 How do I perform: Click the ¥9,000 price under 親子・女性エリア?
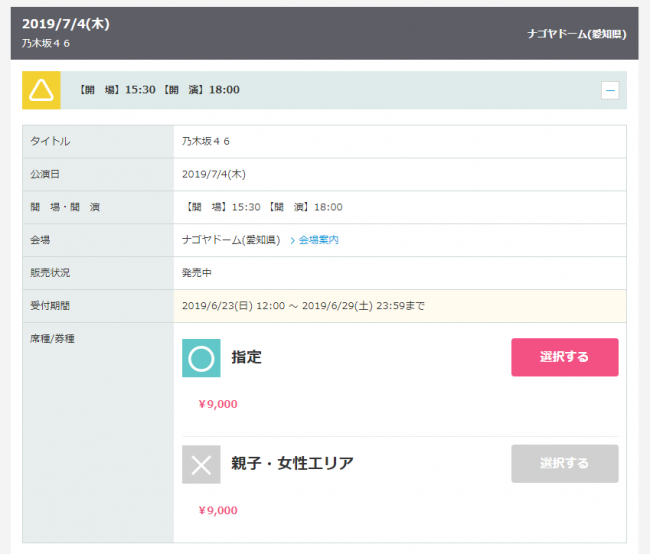[x=218, y=510]
